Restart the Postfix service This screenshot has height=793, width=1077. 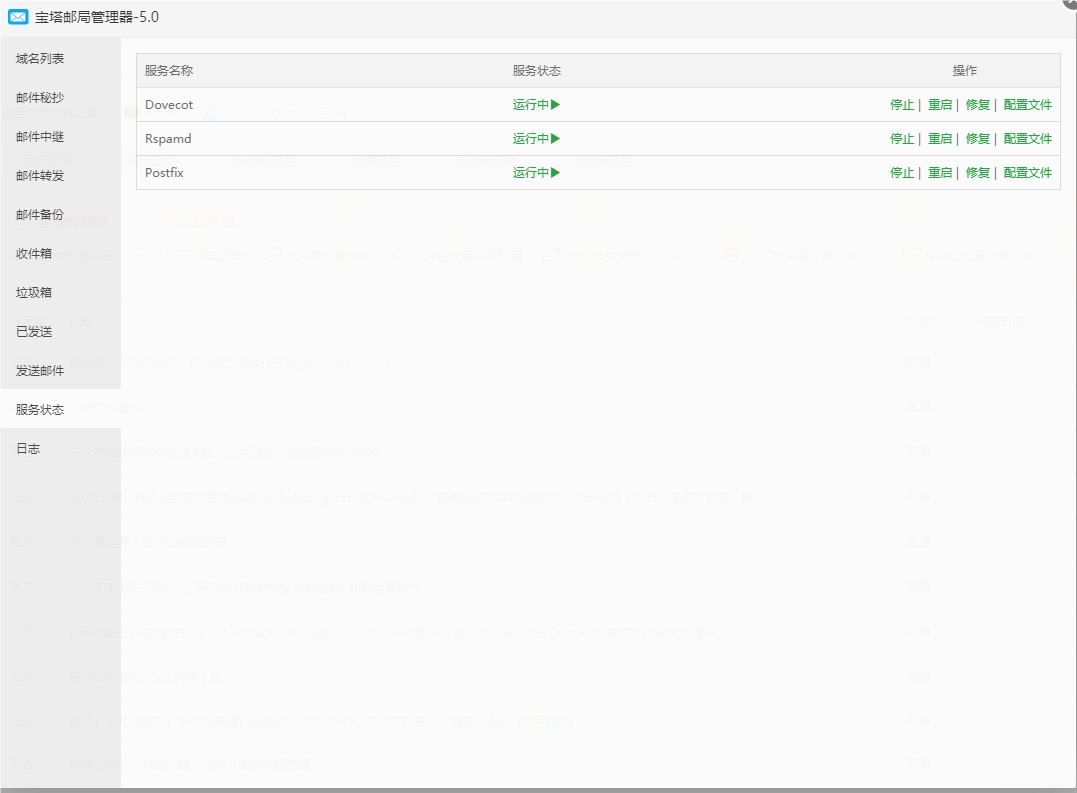click(x=940, y=172)
